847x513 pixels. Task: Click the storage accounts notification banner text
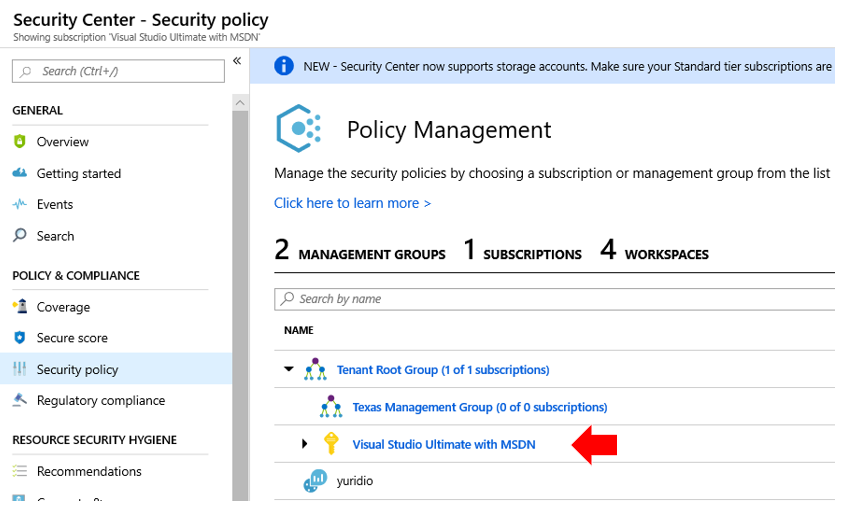click(x=567, y=67)
